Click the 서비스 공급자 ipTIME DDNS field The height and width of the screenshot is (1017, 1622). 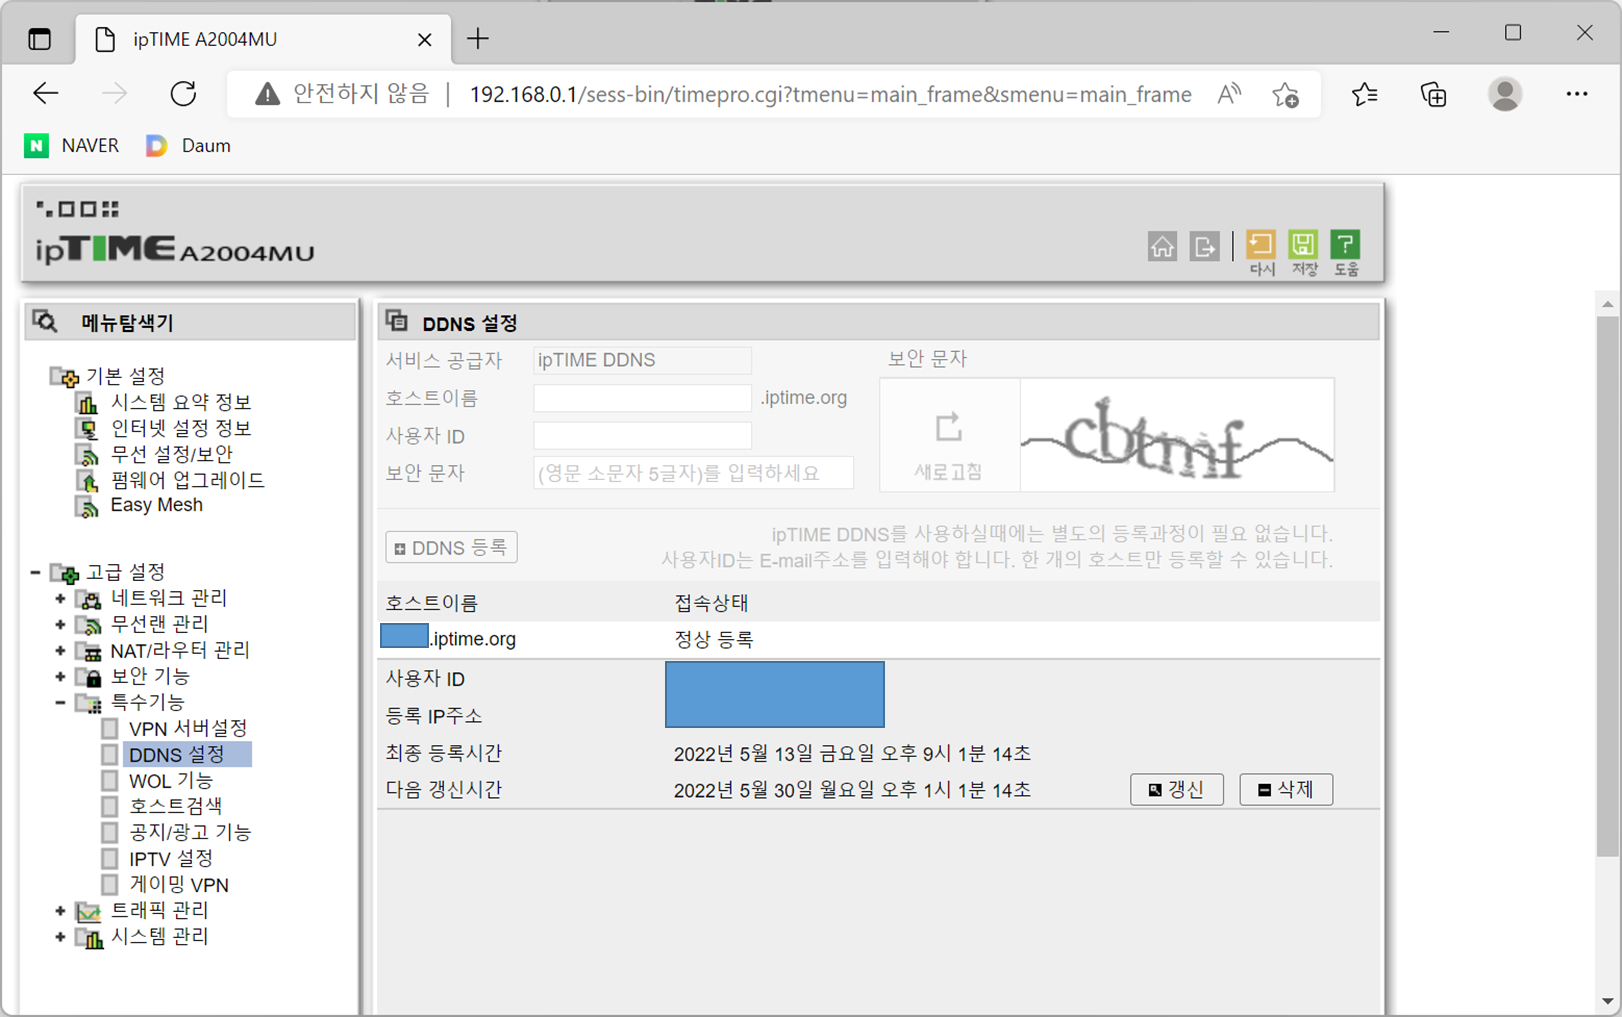642,360
